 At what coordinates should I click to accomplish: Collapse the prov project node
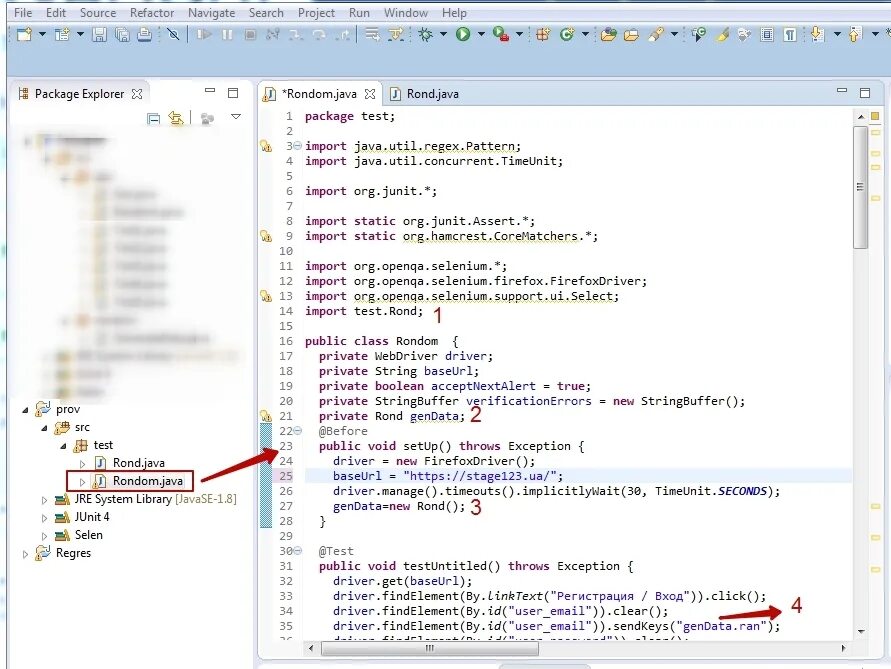point(25,410)
